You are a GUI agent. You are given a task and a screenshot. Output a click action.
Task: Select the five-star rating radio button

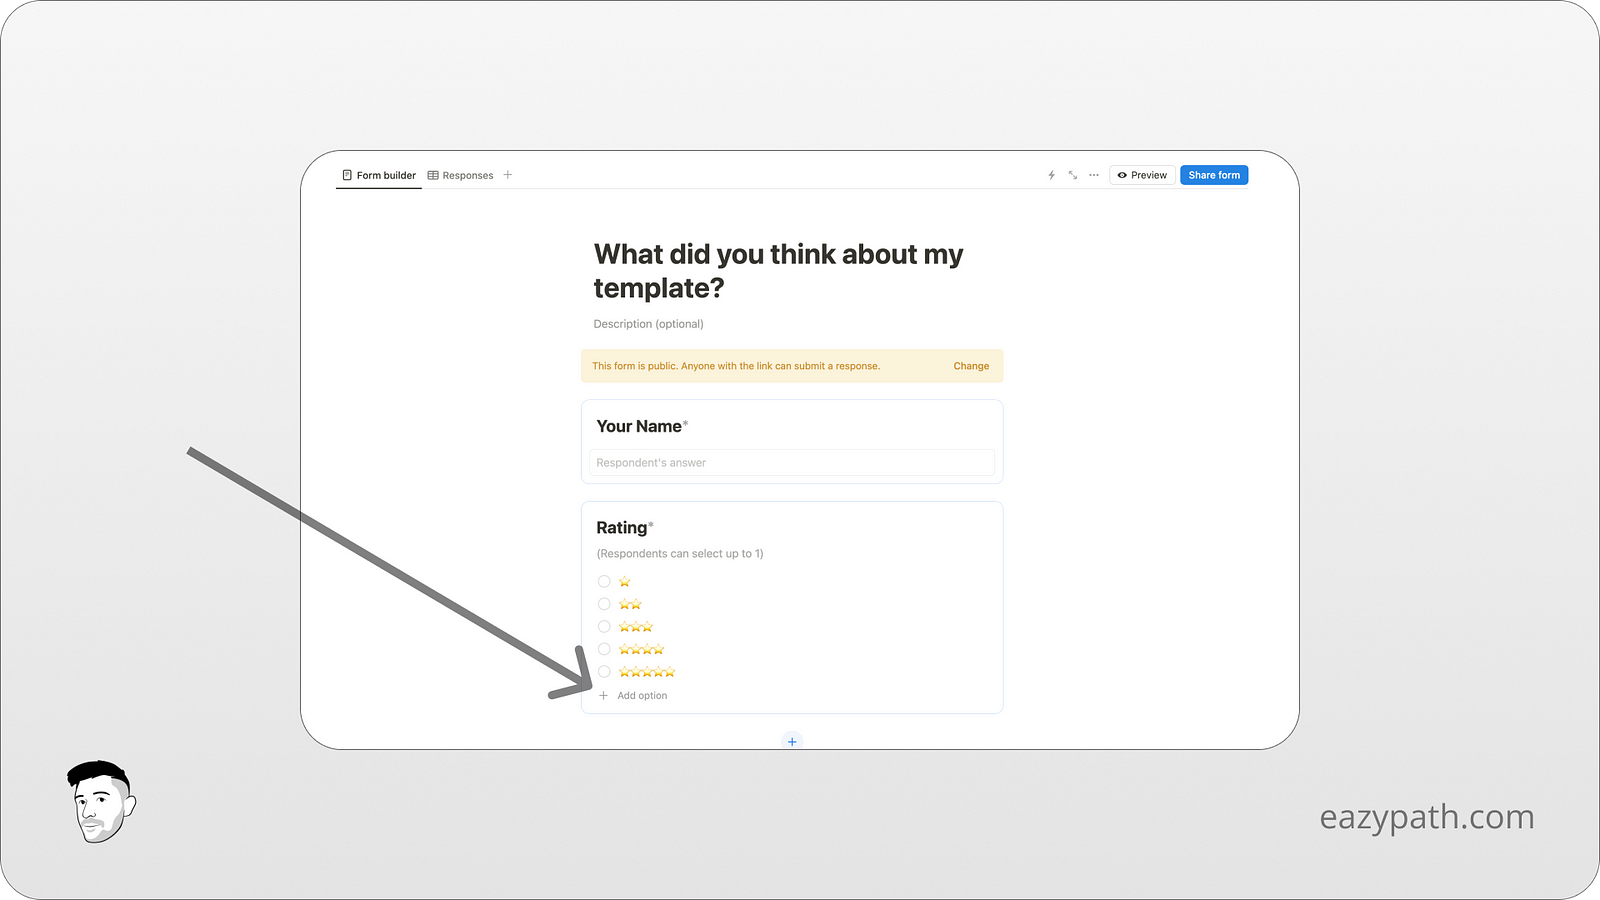pos(604,671)
